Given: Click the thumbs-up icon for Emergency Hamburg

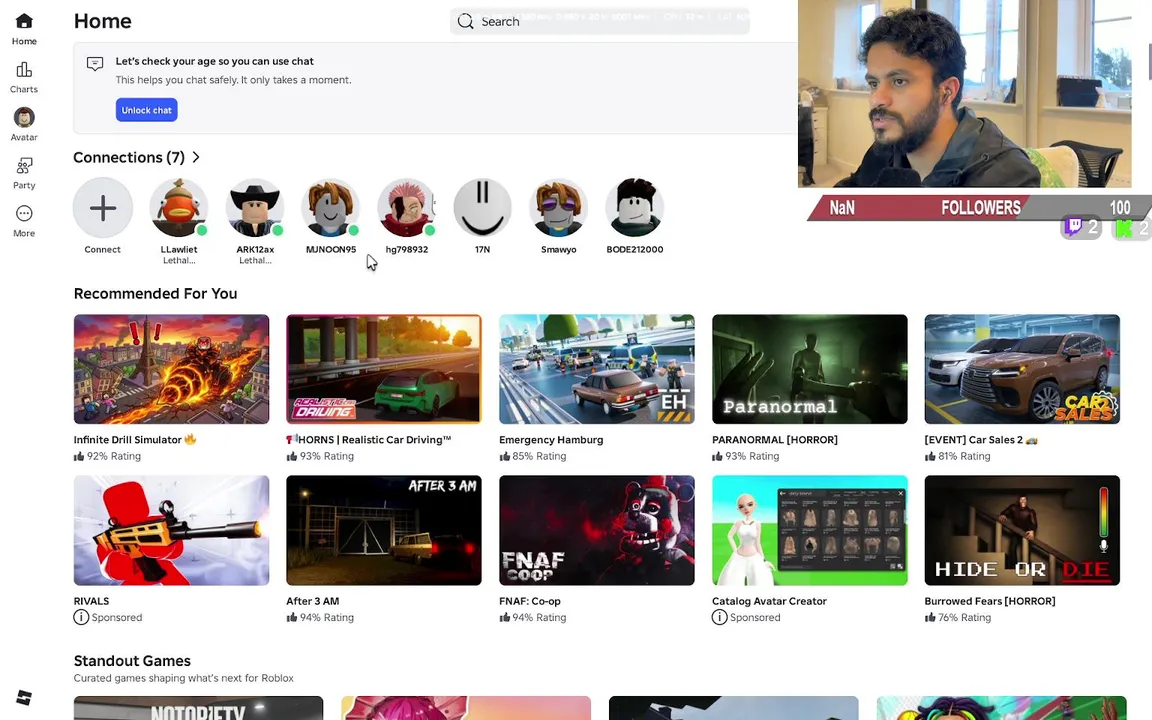Looking at the screenshot, I should tap(504, 456).
